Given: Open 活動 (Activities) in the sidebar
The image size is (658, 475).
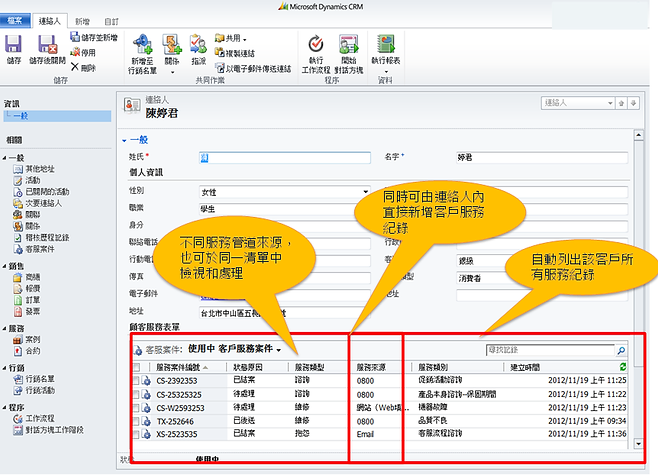Looking at the screenshot, I should pyautogui.click(x=27, y=180).
